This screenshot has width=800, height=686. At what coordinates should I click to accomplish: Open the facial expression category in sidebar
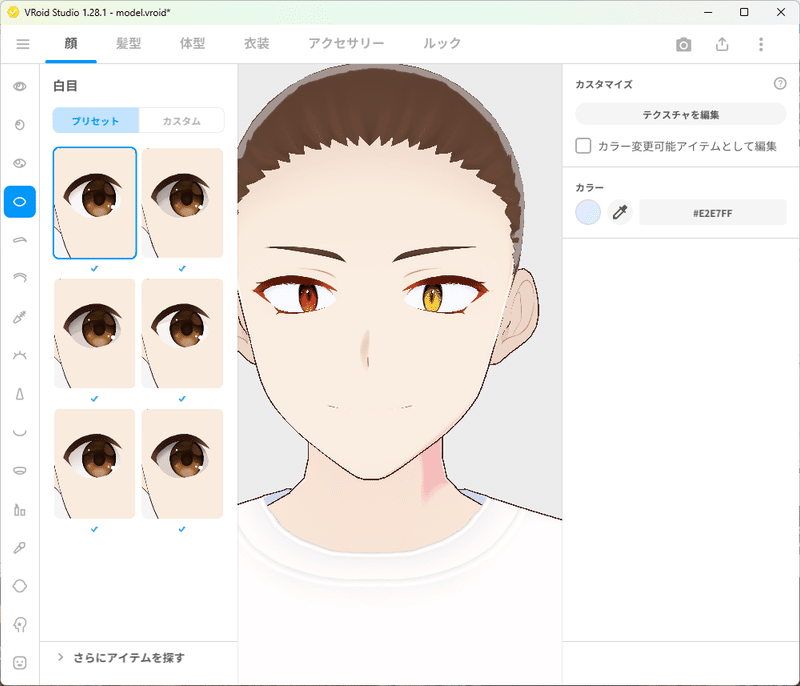click(x=20, y=663)
